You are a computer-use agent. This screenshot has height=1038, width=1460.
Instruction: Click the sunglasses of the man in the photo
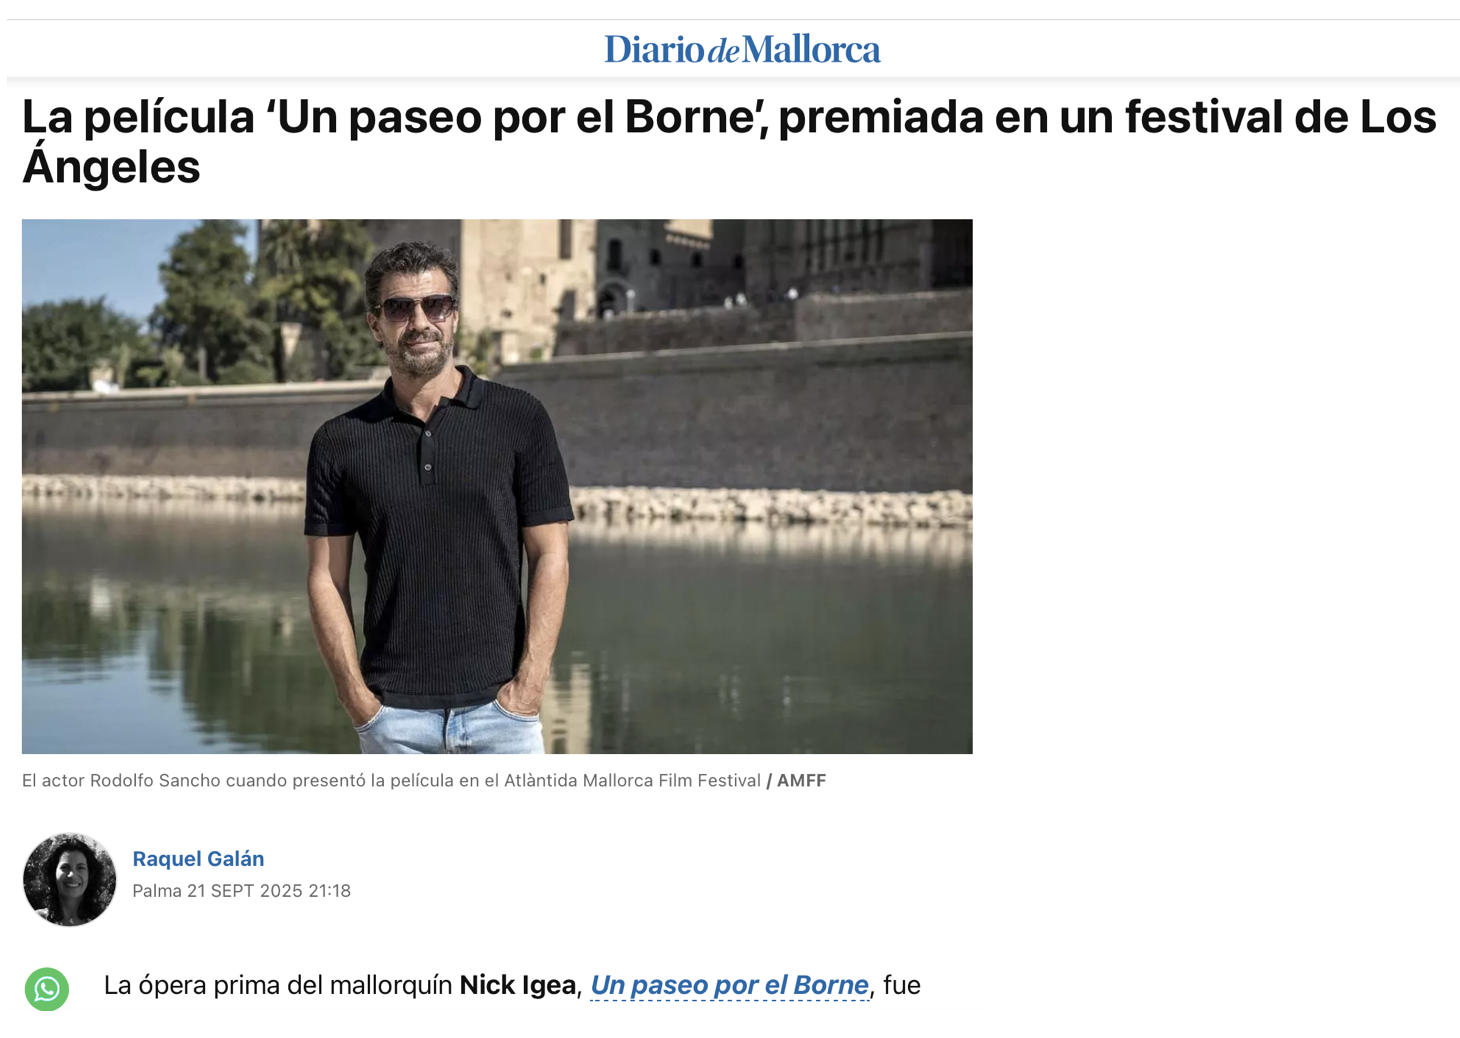coord(414,308)
